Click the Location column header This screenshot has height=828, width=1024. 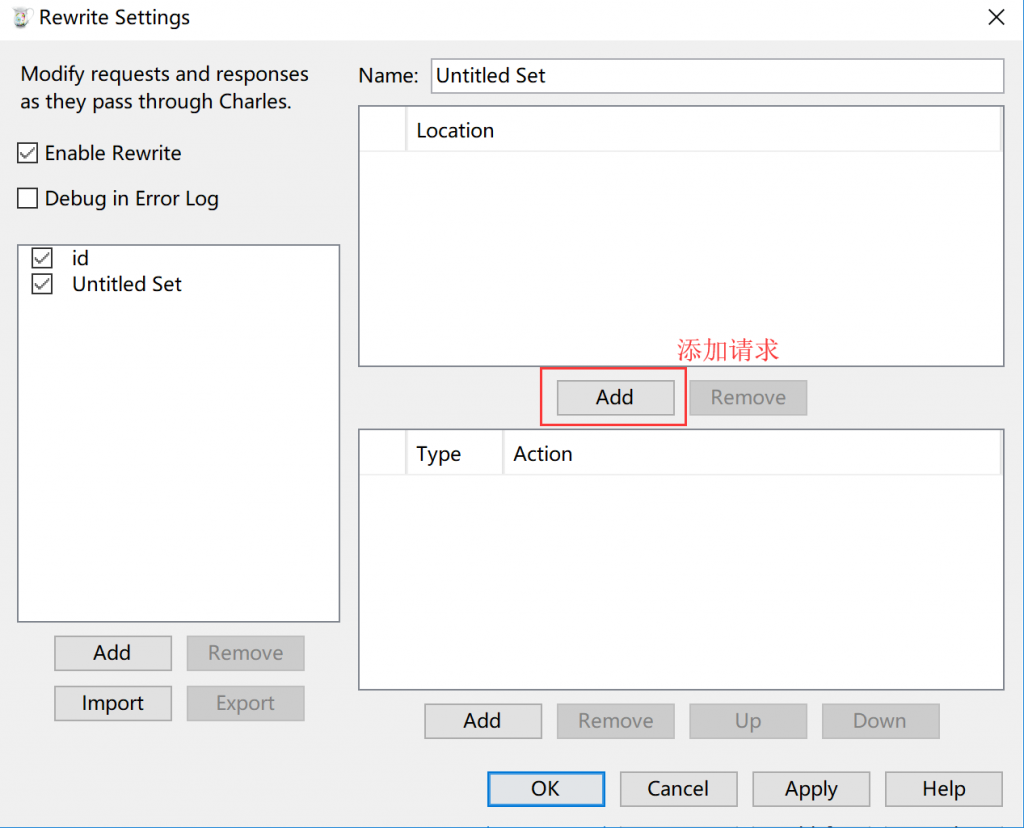(x=703, y=131)
